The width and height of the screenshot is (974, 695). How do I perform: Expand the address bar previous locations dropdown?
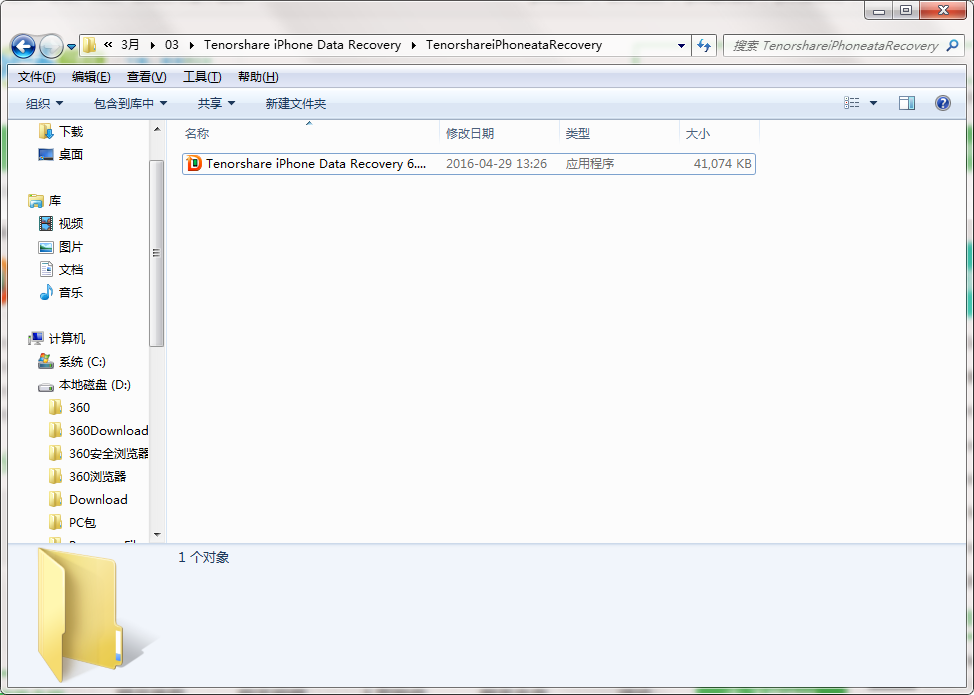click(681, 45)
